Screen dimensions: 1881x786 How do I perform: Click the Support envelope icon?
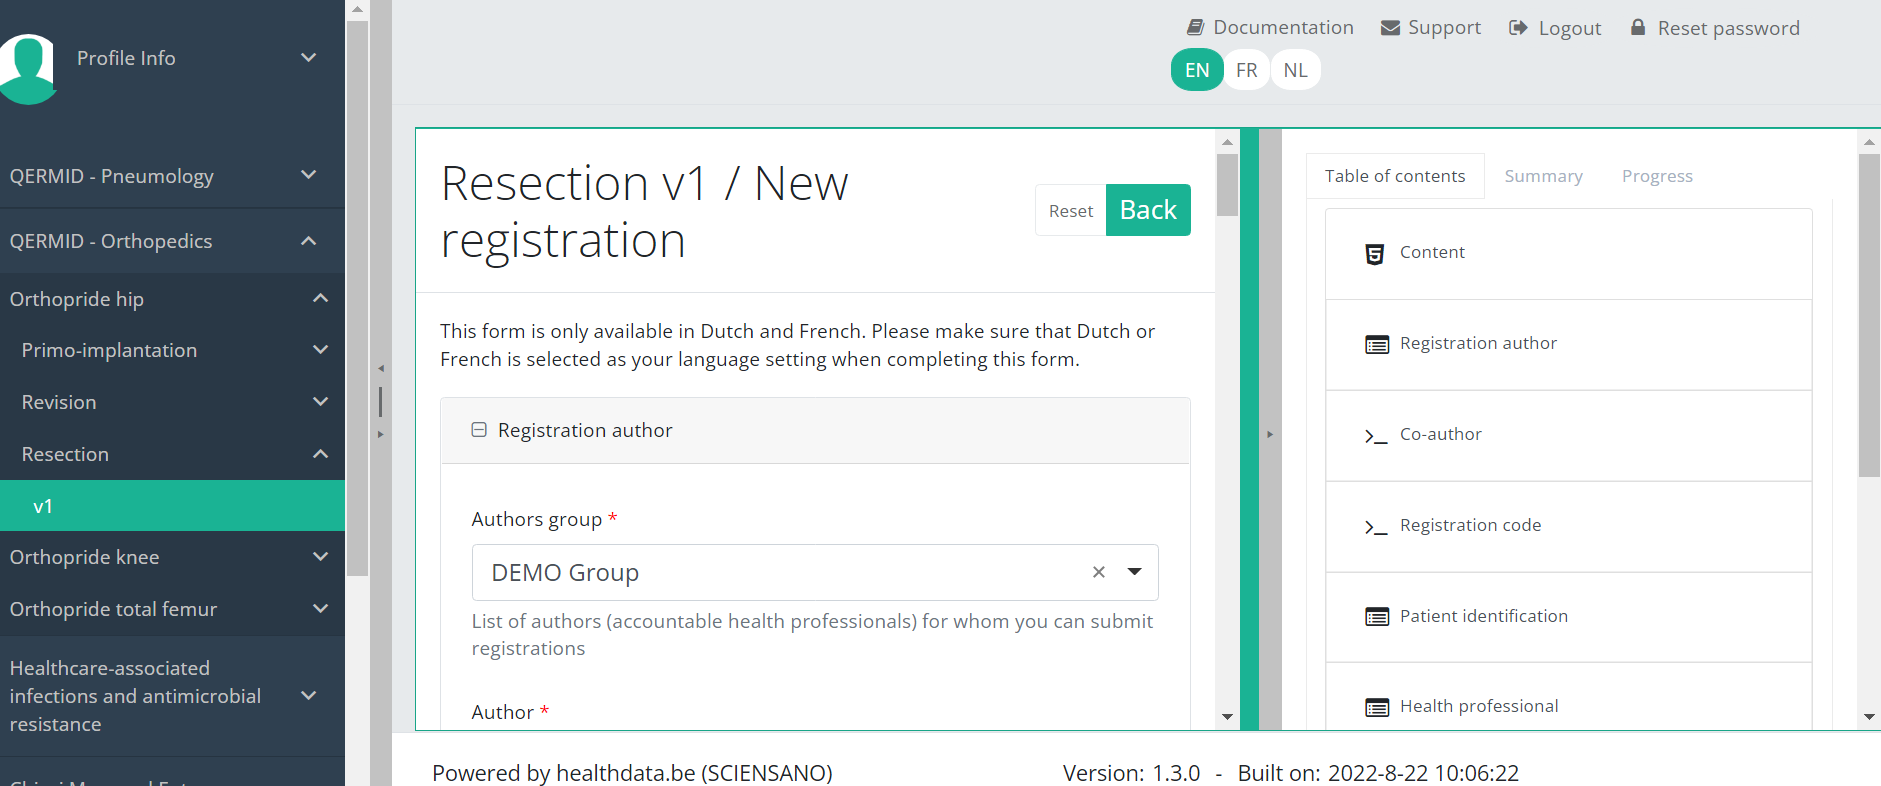(1390, 28)
